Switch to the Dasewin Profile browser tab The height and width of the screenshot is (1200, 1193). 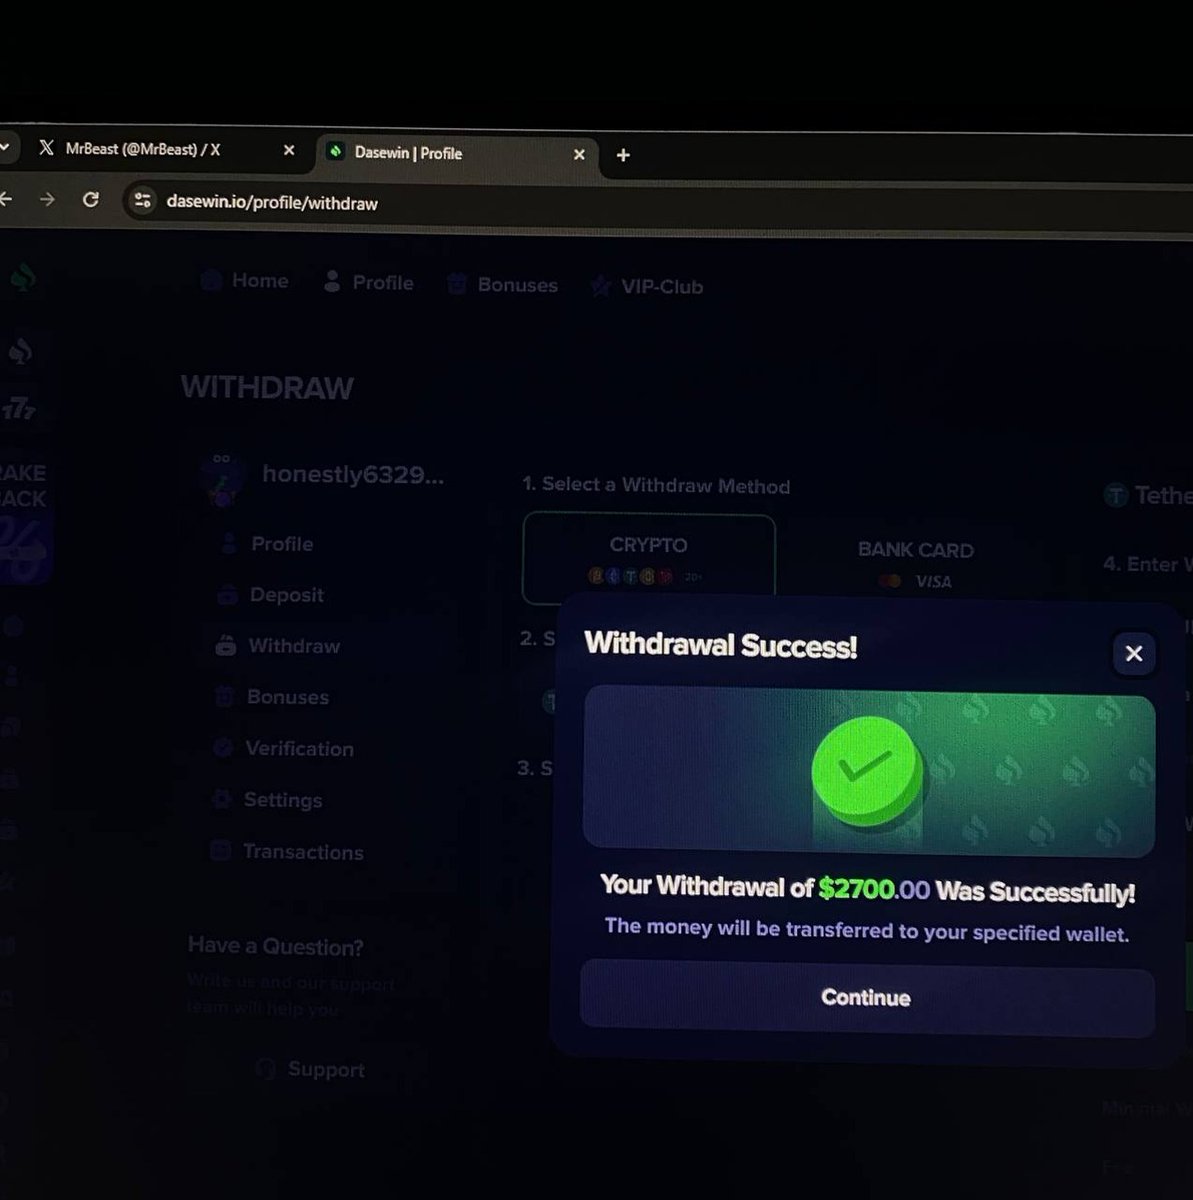click(458, 153)
